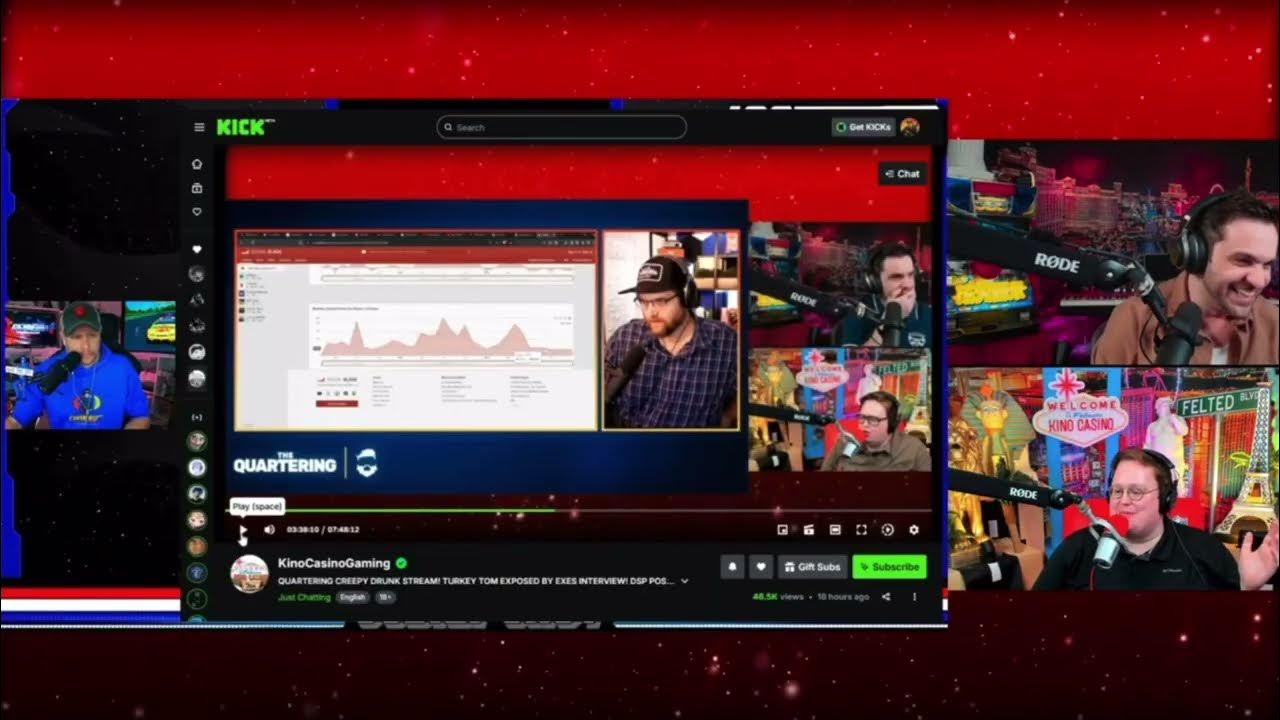Open the Gift Subs option
This screenshot has height=720, width=1280.
(811, 567)
